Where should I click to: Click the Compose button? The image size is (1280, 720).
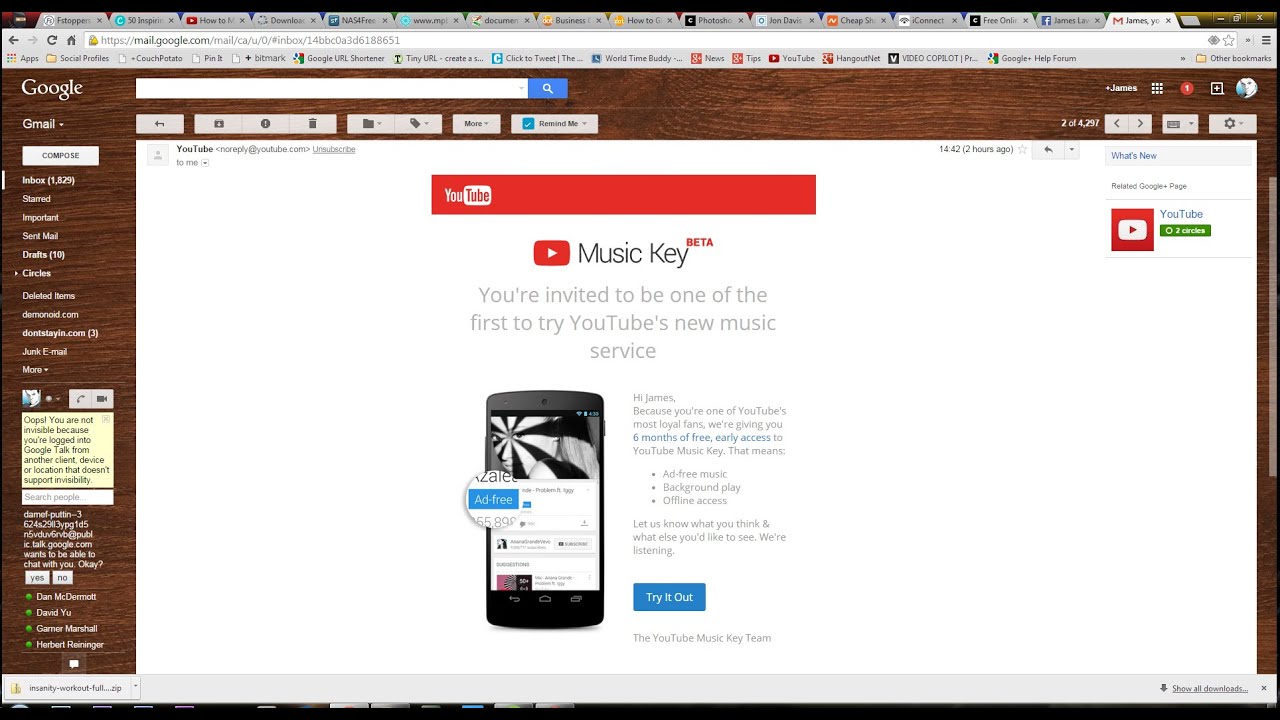point(60,155)
